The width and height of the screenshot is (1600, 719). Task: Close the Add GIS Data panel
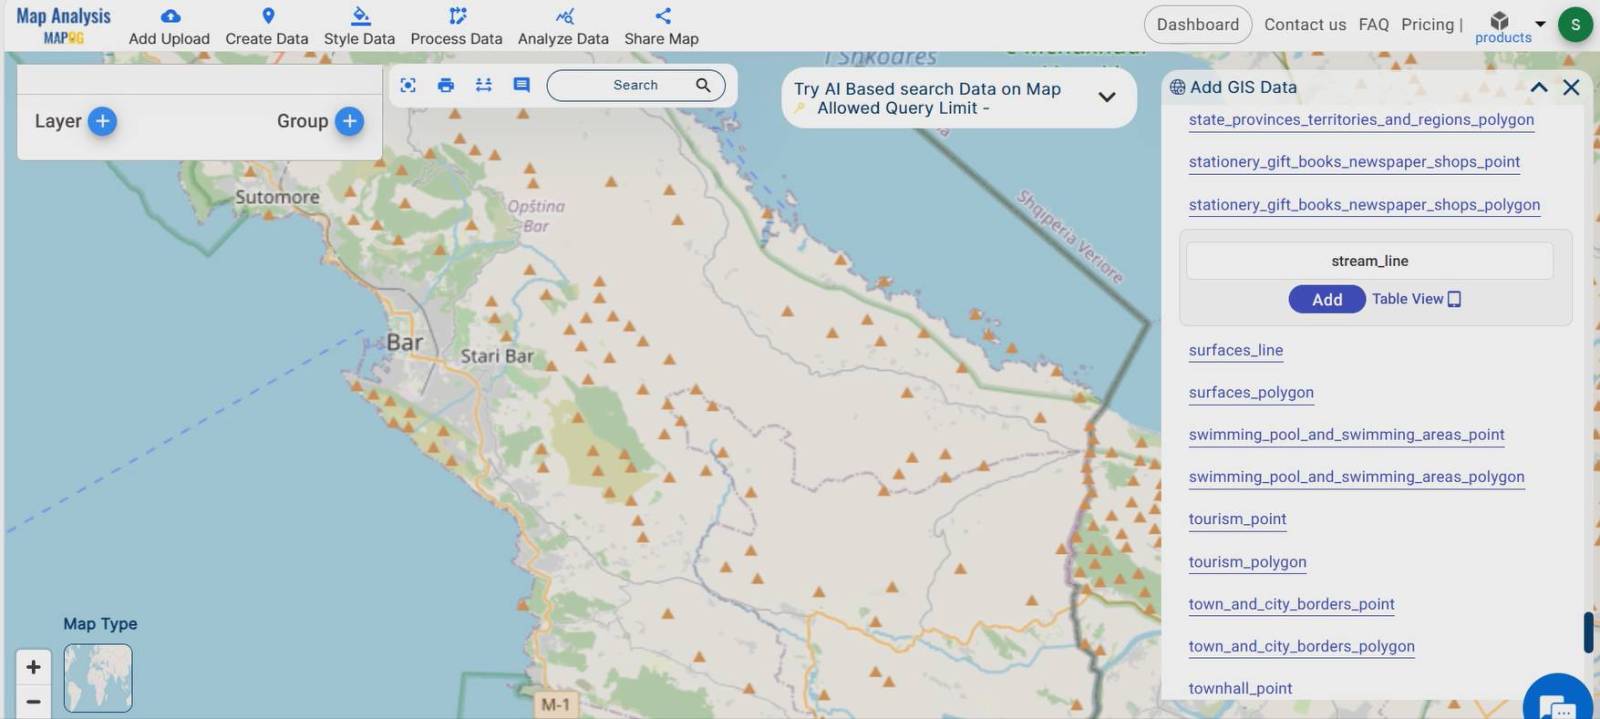point(1571,88)
